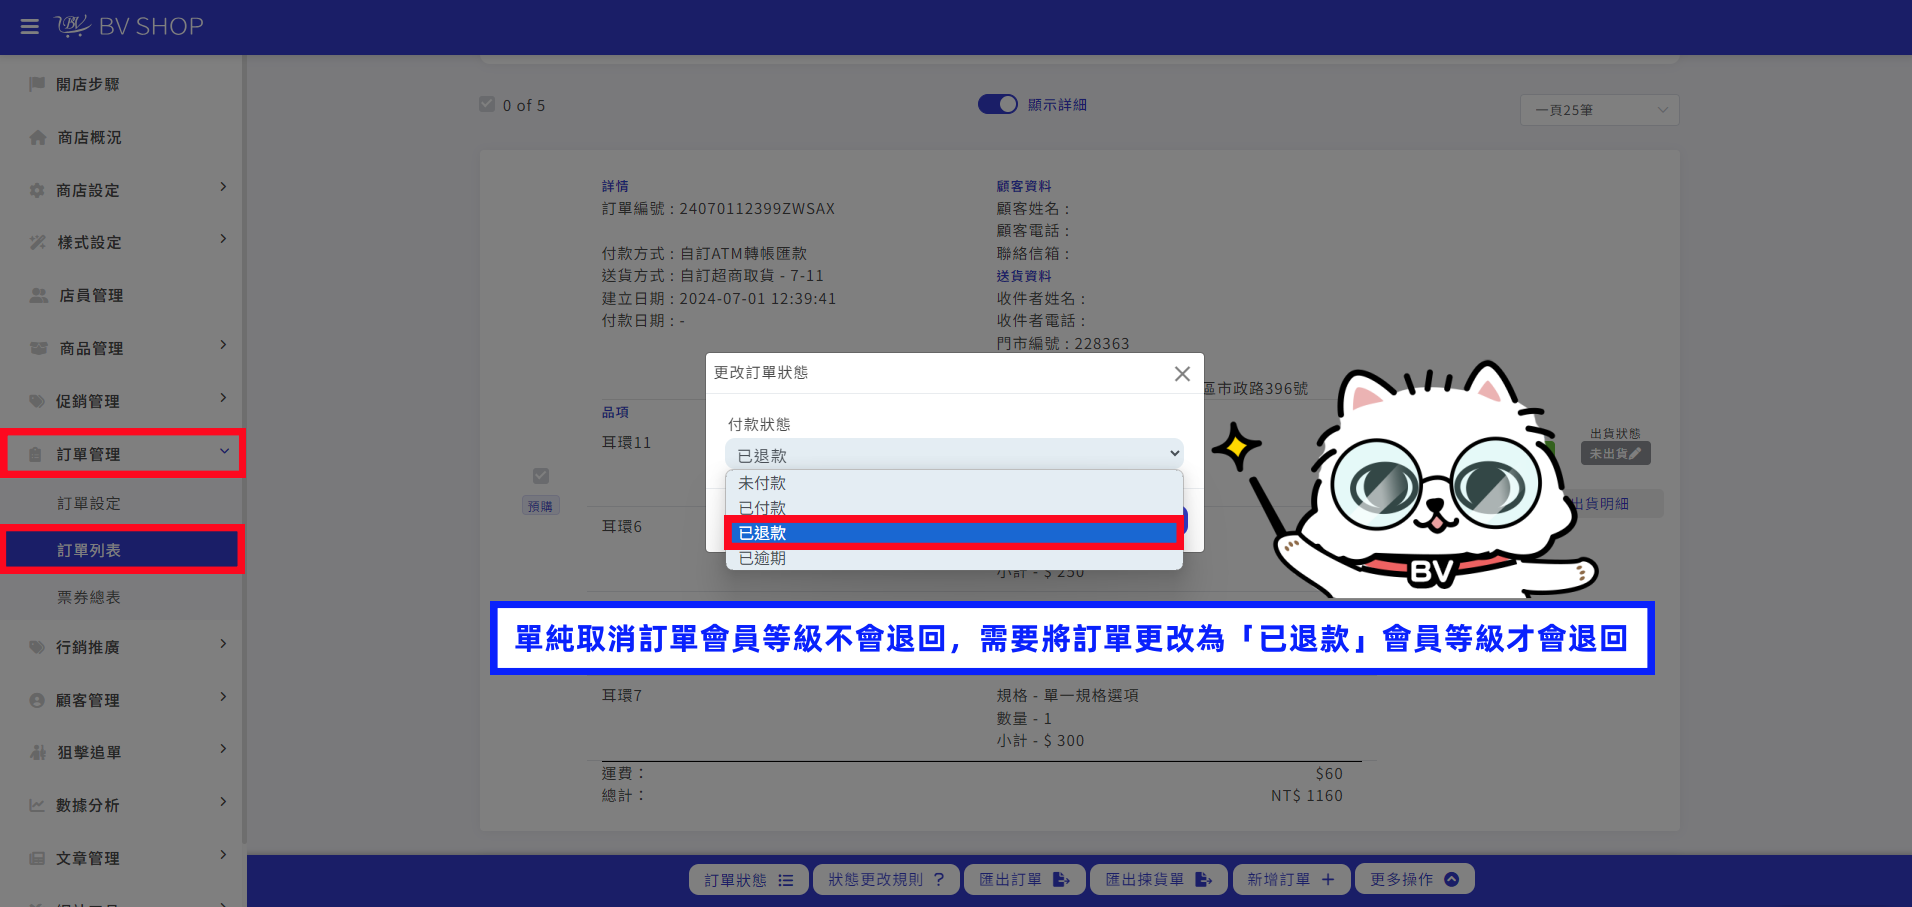
Task: Click the 訂單狀態 bottom bar button
Action: click(x=749, y=880)
